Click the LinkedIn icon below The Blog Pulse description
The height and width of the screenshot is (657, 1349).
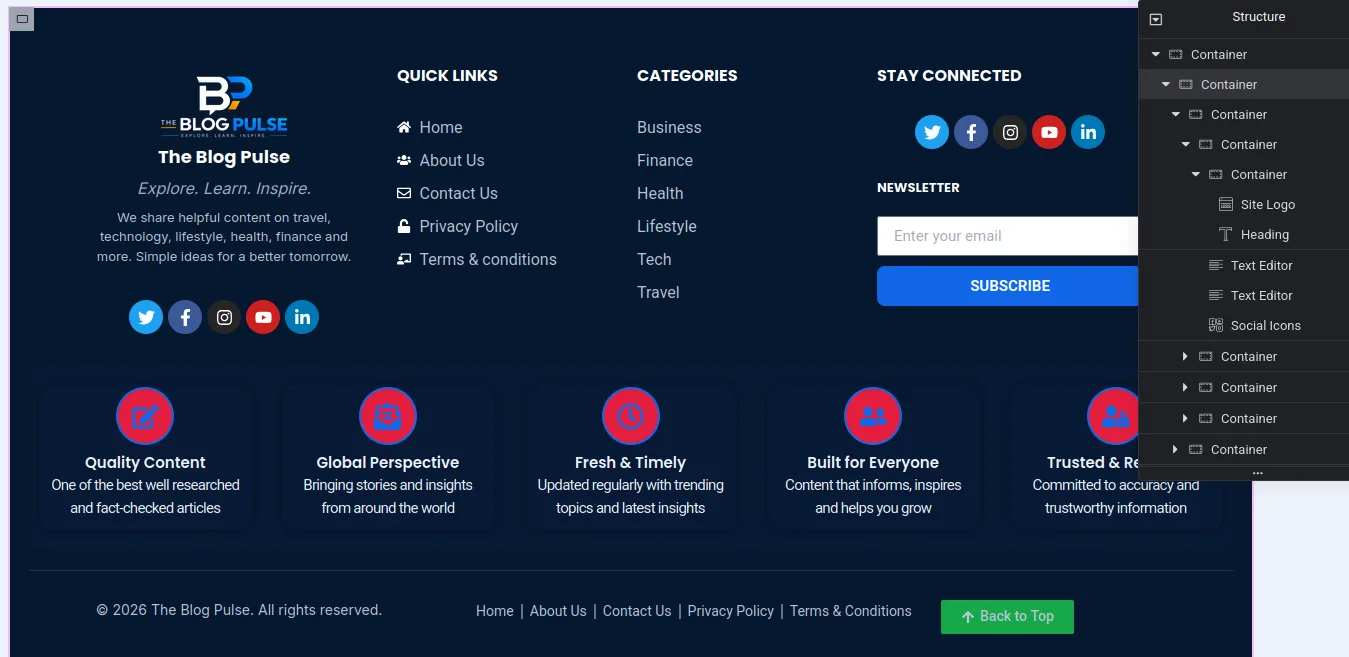coord(302,317)
